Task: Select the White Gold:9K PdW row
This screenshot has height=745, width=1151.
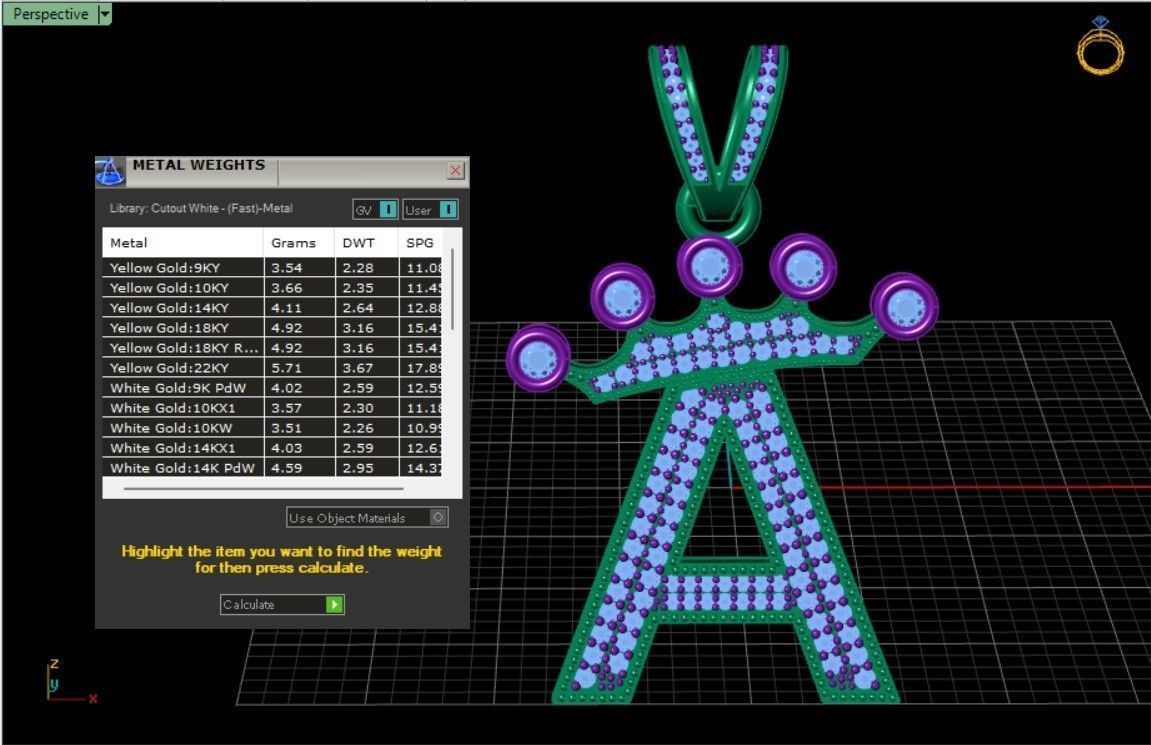Action: point(272,388)
